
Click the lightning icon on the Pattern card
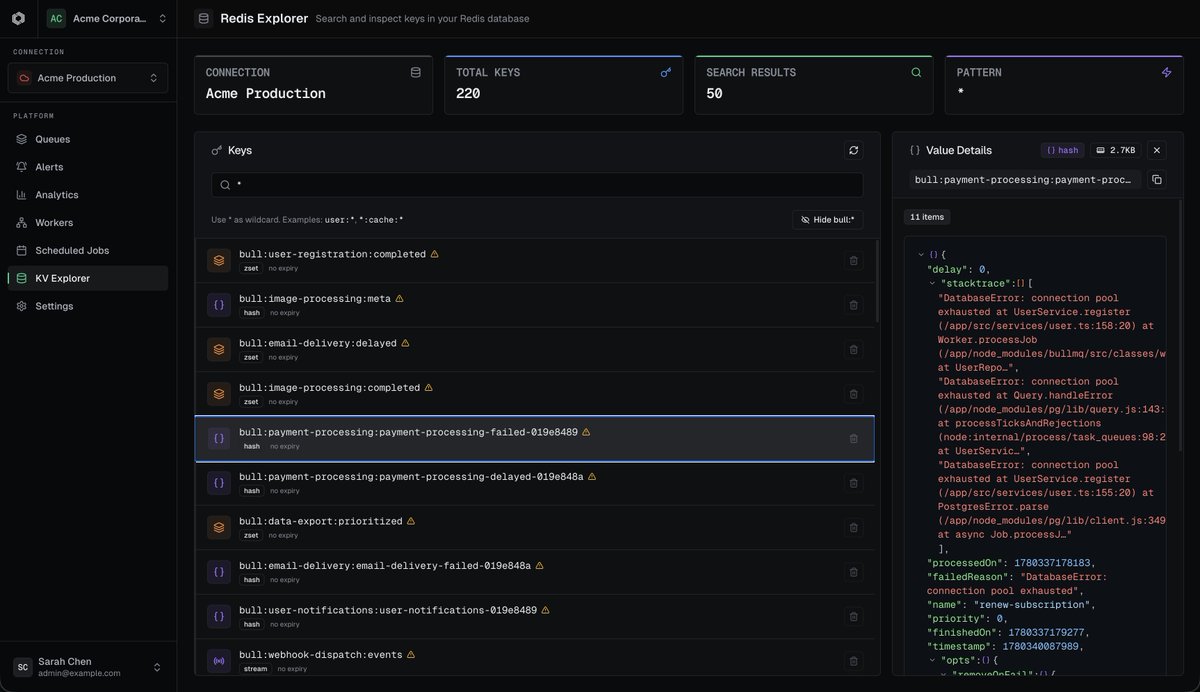pyautogui.click(x=1166, y=73)
